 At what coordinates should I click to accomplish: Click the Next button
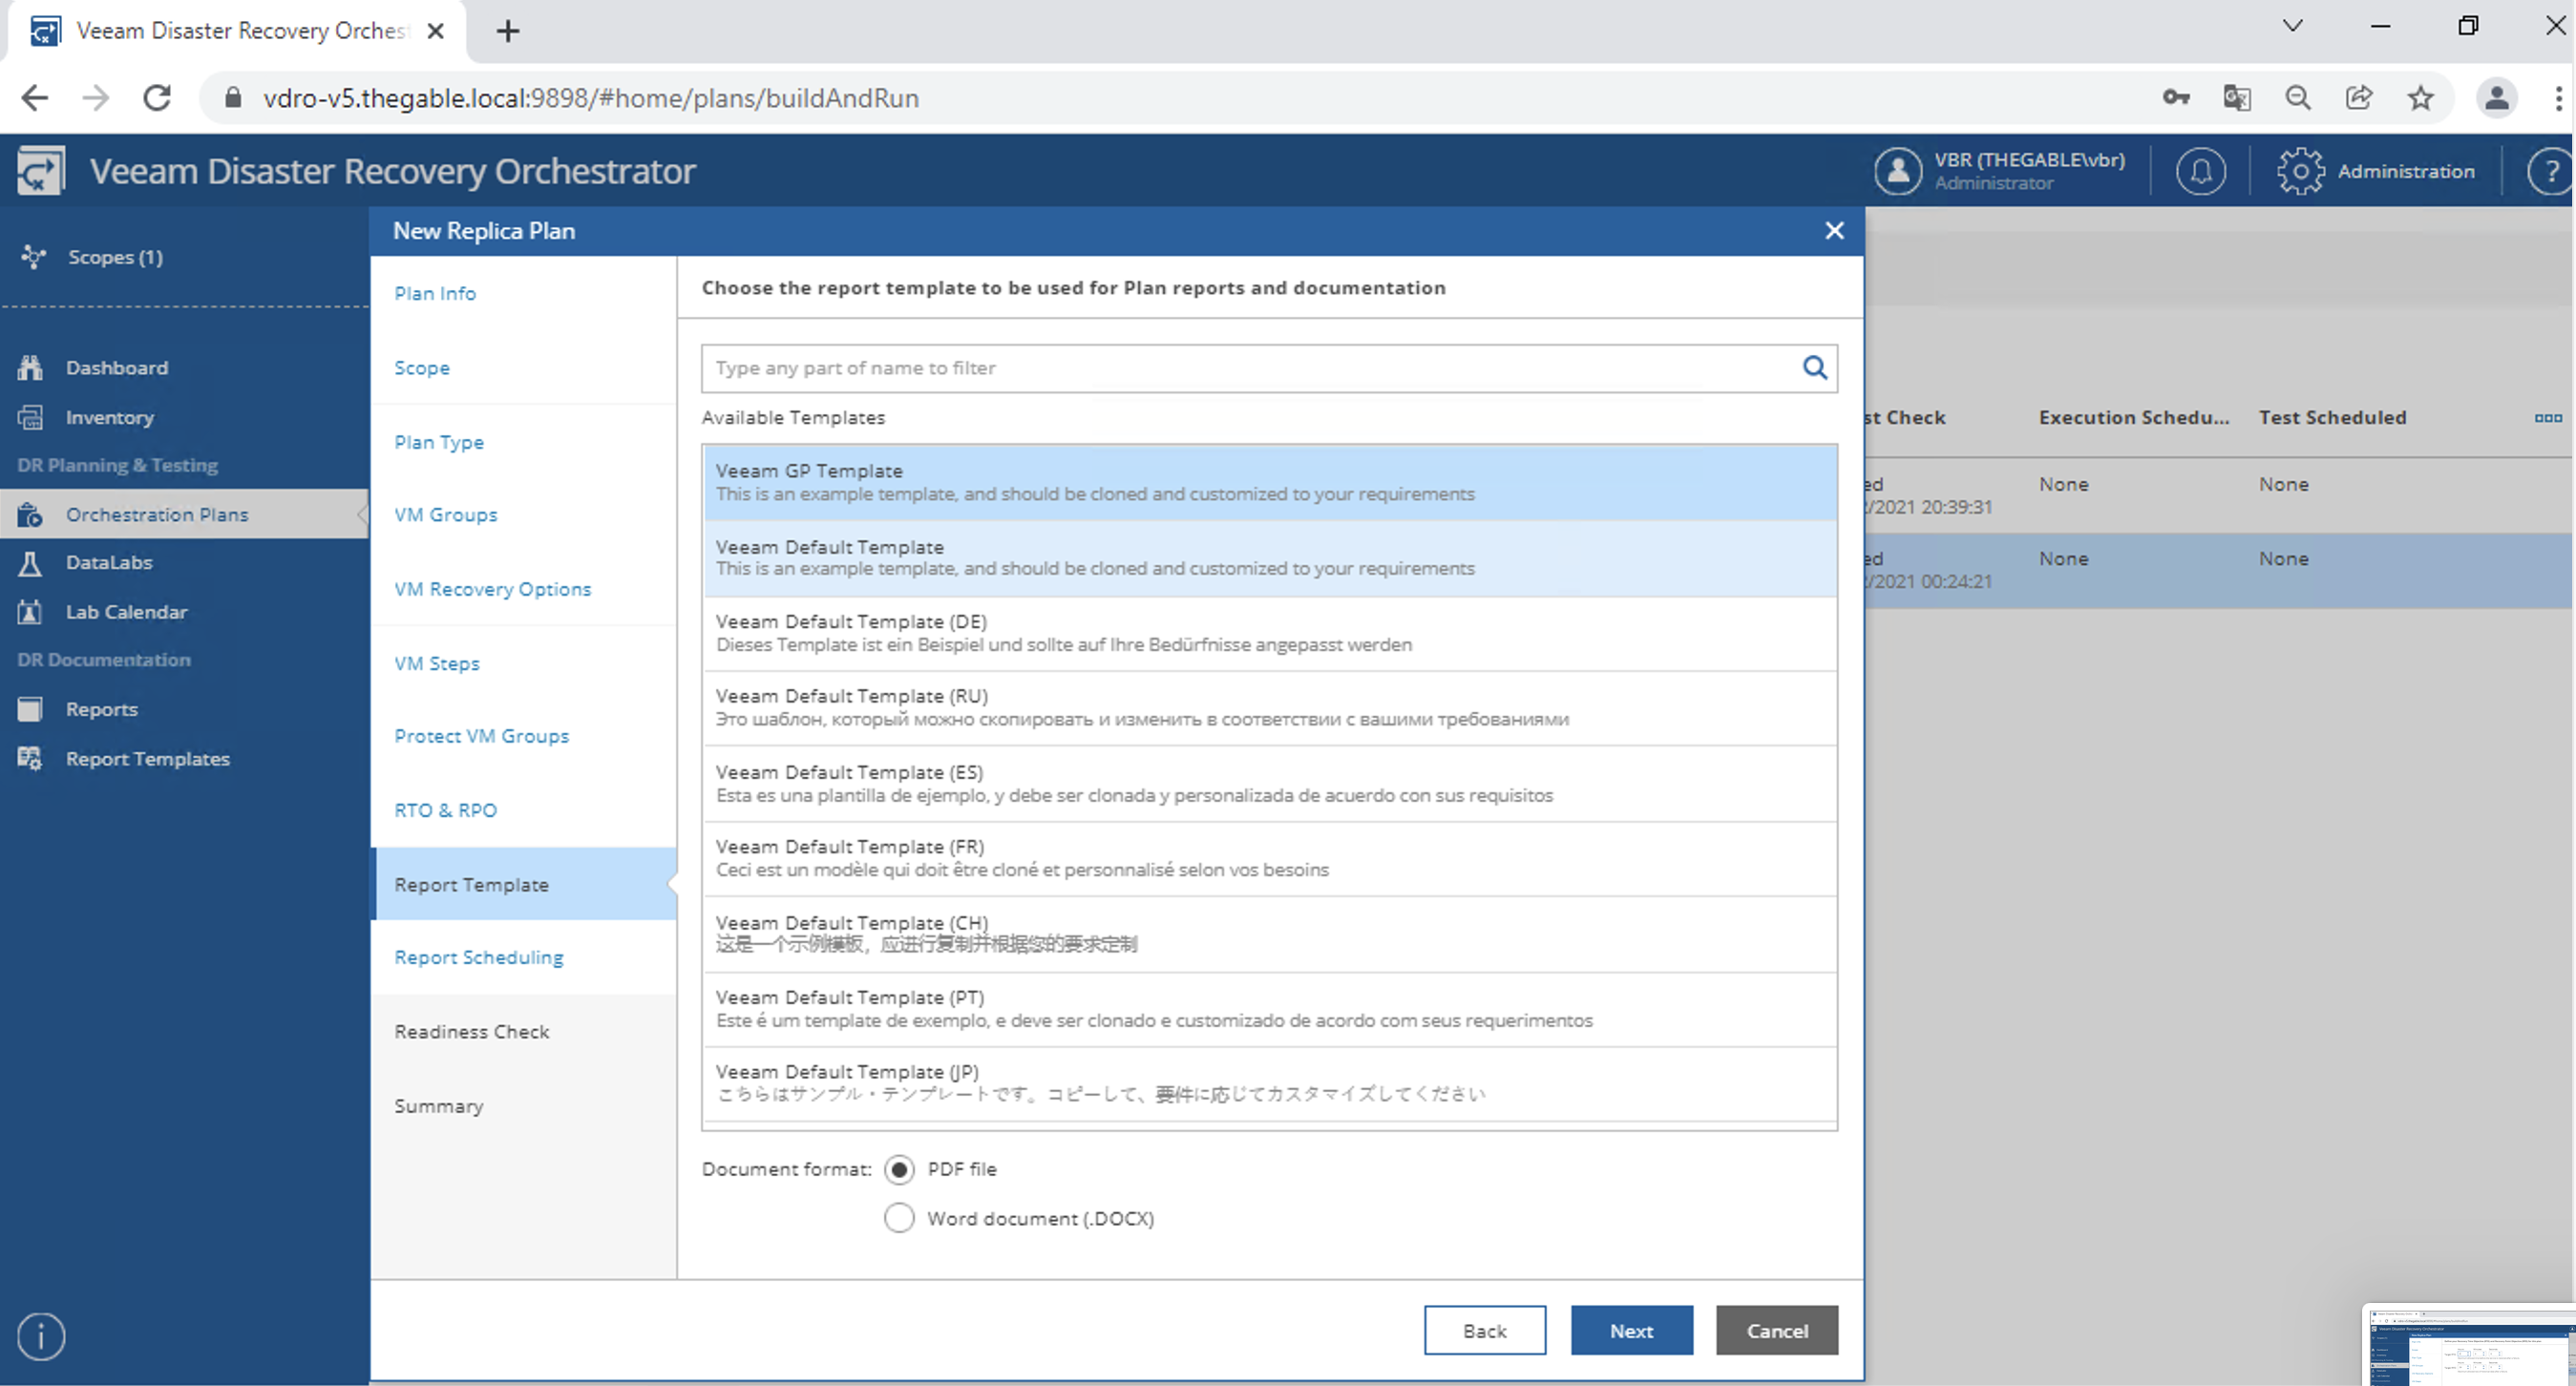[x=1631, y=1330]
